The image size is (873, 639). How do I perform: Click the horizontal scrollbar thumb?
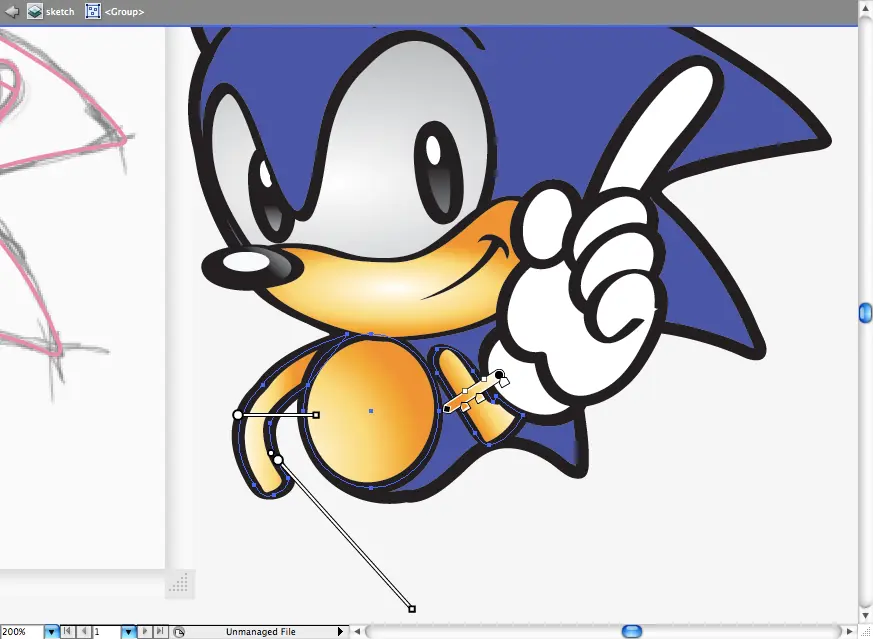631,631
